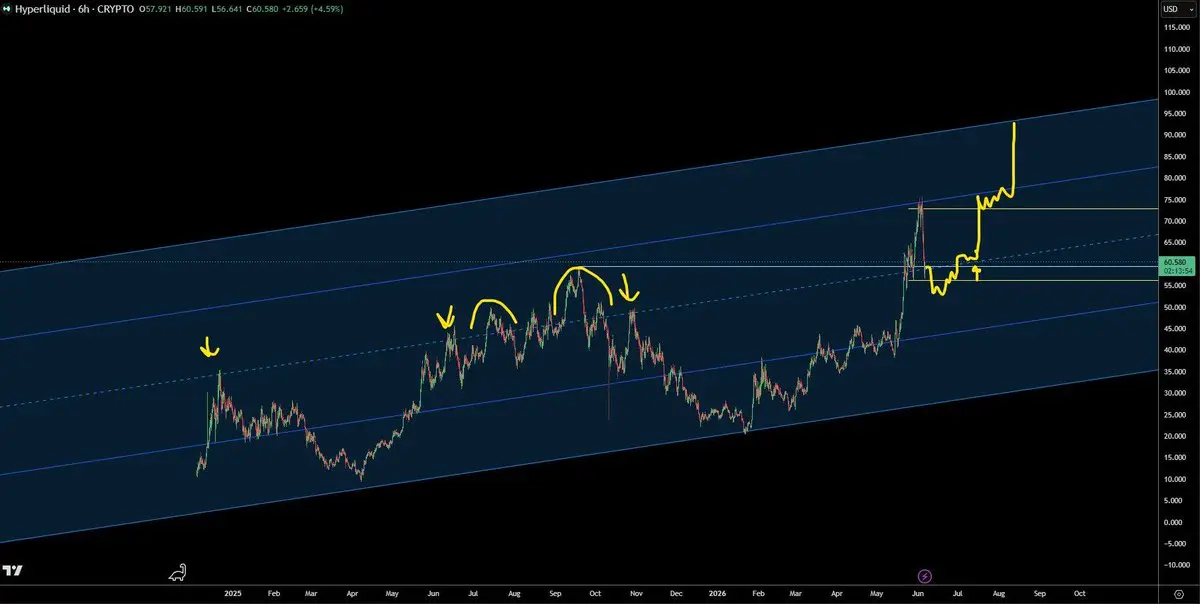Click the 50.000 price axis label

coord(1174,307)
